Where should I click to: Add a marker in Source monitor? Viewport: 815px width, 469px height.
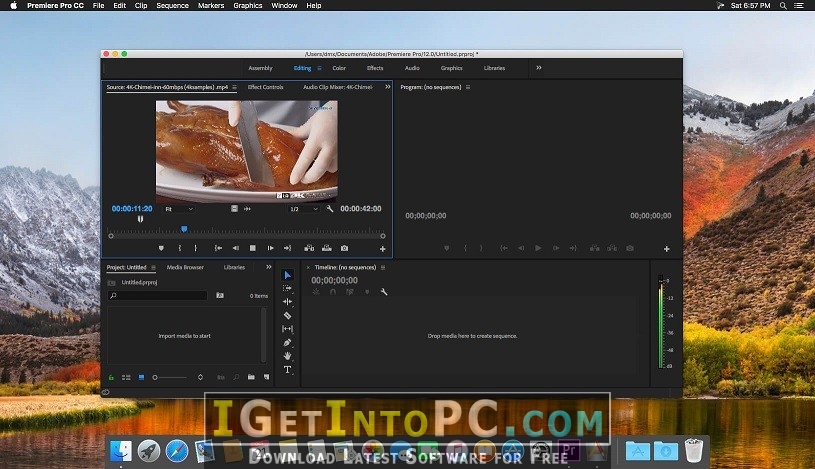161,249
